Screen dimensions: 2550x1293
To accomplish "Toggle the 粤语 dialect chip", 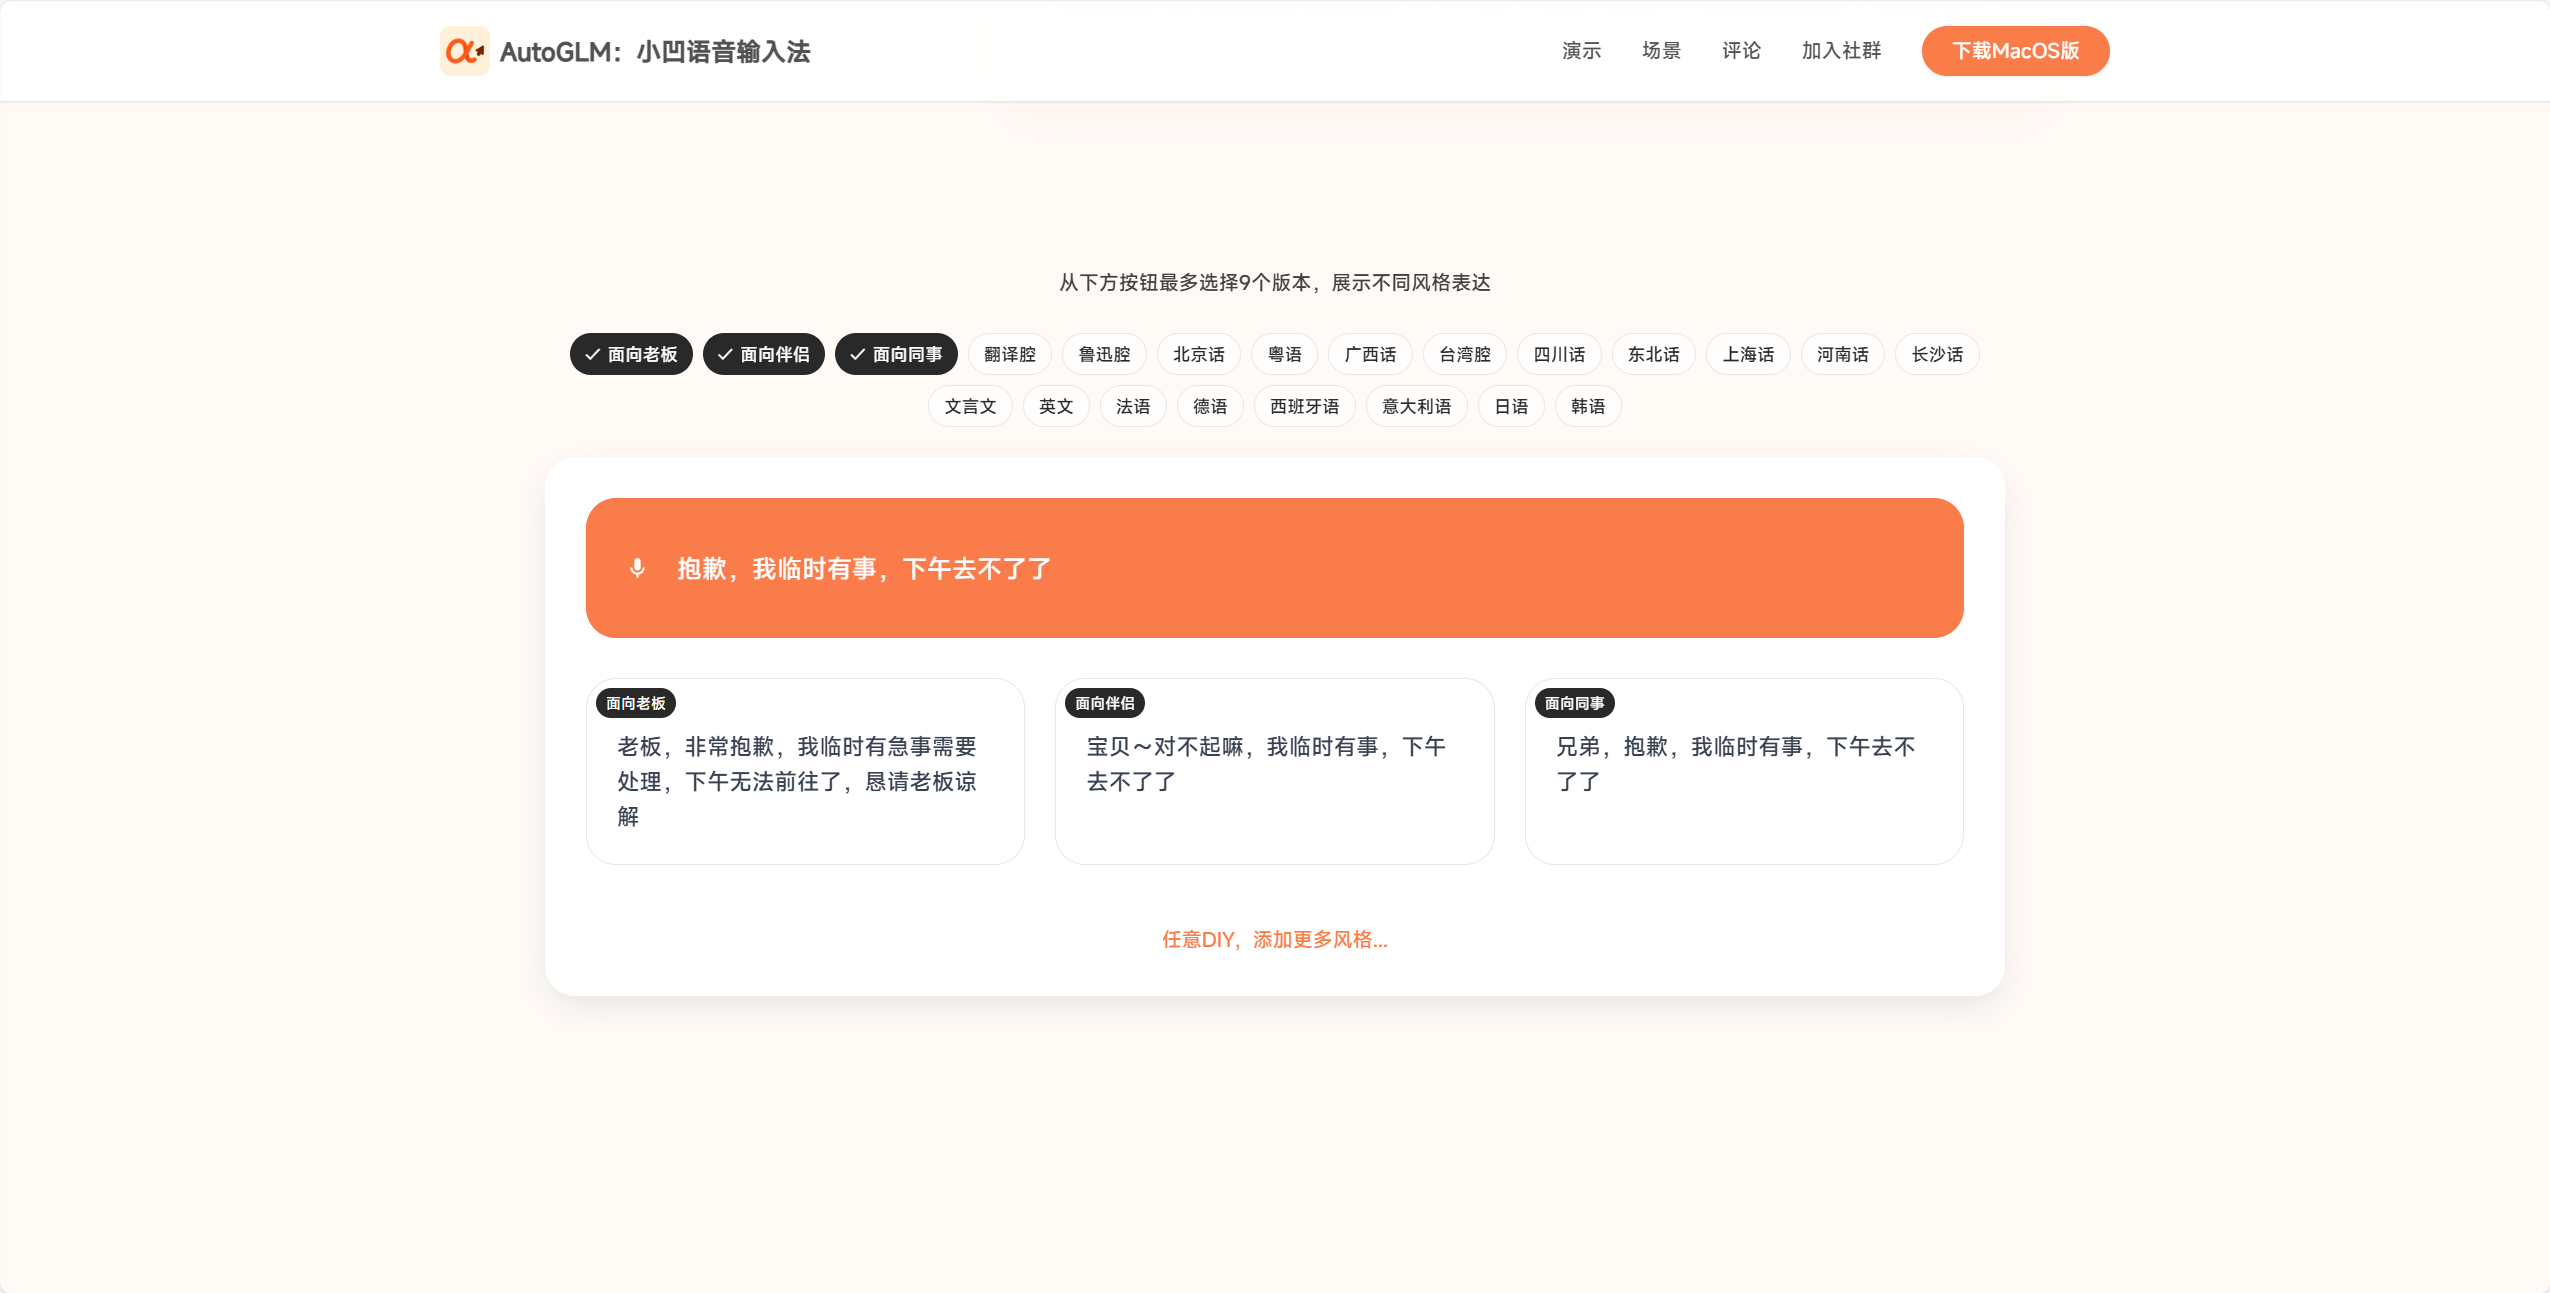I will click(1285, 354).
